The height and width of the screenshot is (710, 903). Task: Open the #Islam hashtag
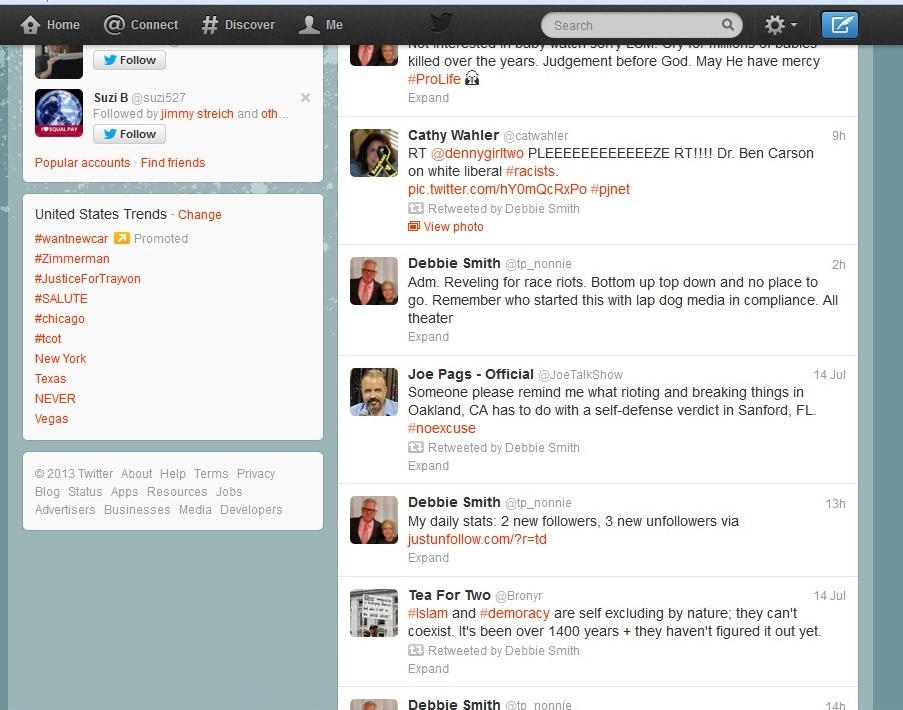click(428, 613)
